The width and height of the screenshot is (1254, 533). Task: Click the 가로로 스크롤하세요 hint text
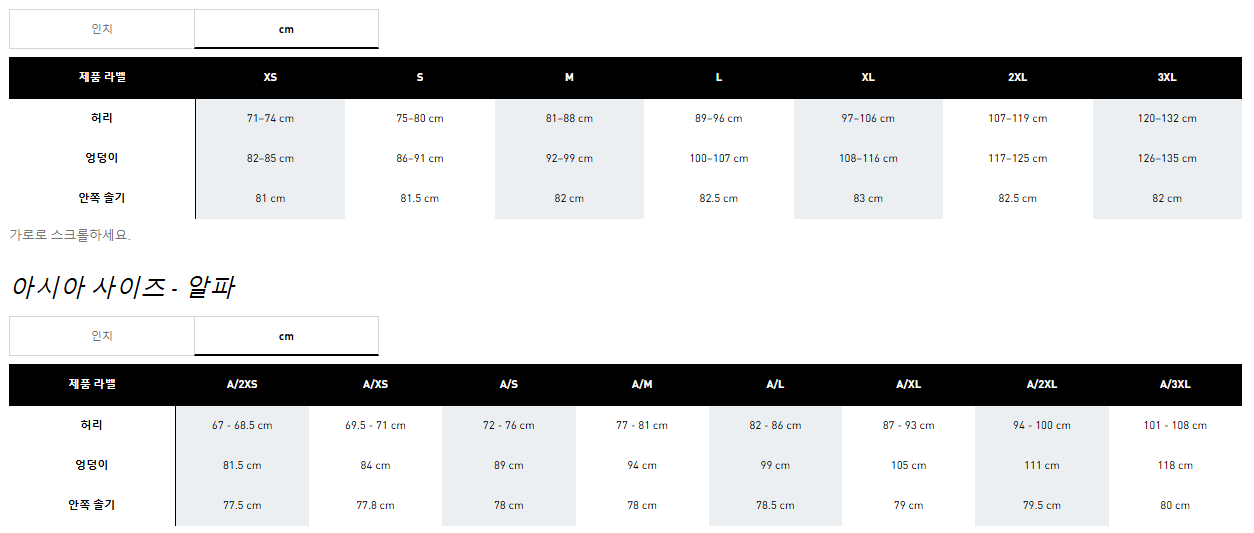pyautogui.click(x=70, y=235)
